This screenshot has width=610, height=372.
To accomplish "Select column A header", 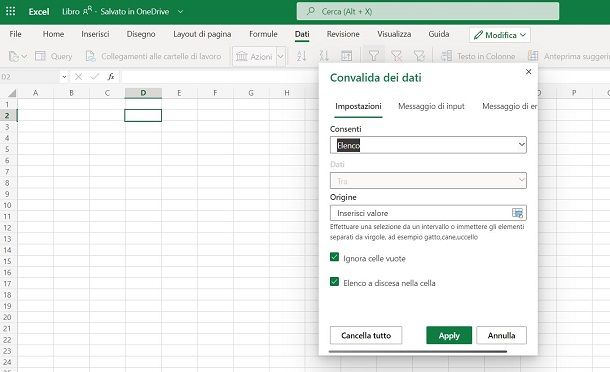I will click(35, 93).
